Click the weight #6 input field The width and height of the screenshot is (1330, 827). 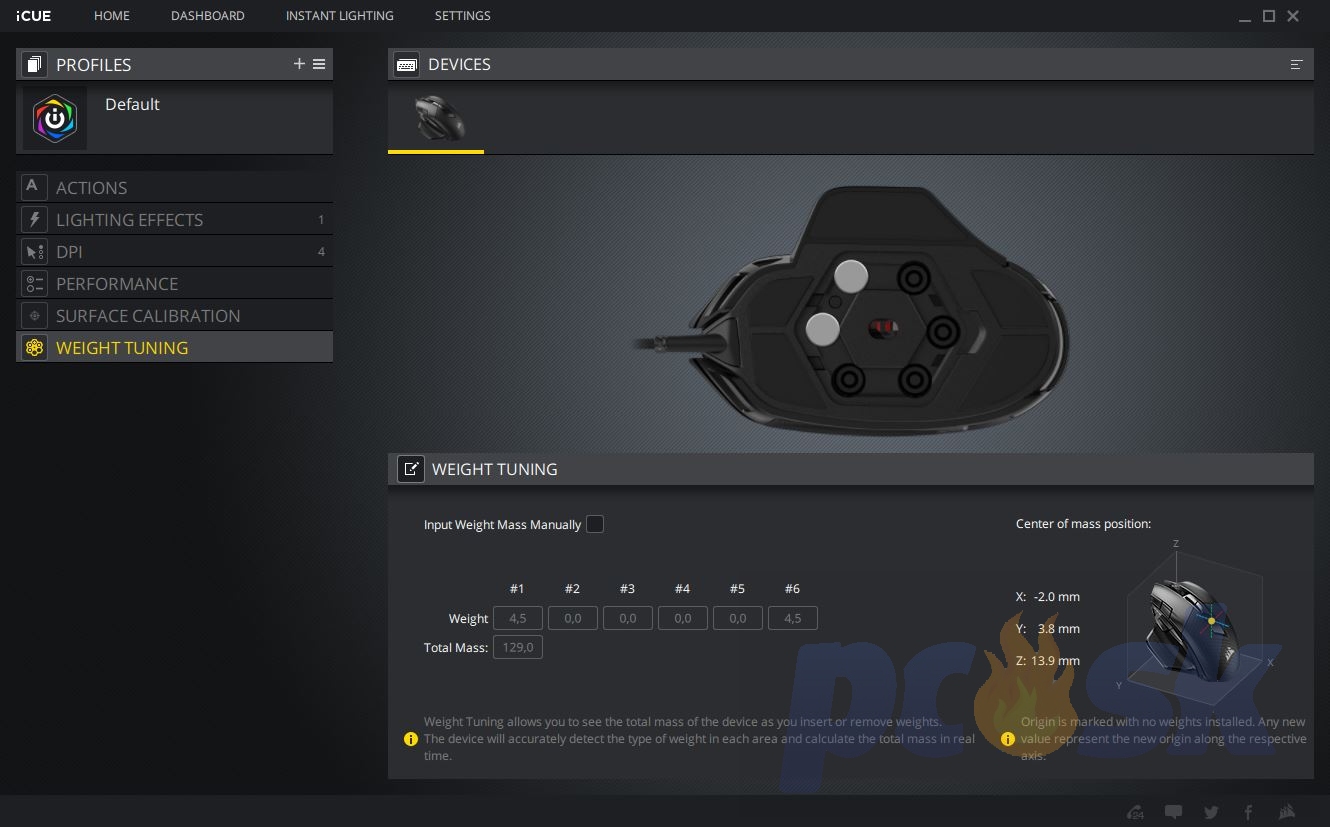792,618
